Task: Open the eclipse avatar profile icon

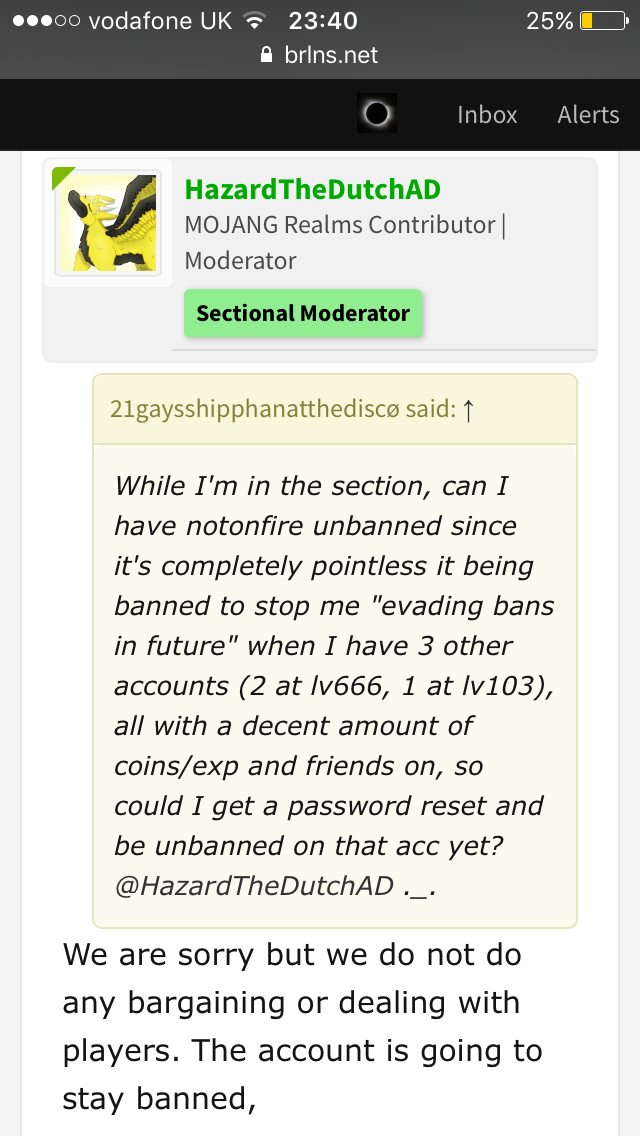Action: [377, 114]
